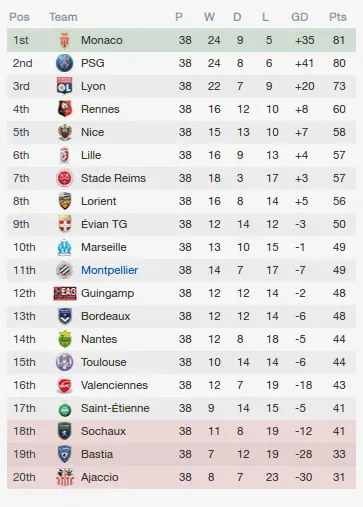Click the Saint-Étienne green badge
This screenshot has height=507, width=363.
(65, 409)
